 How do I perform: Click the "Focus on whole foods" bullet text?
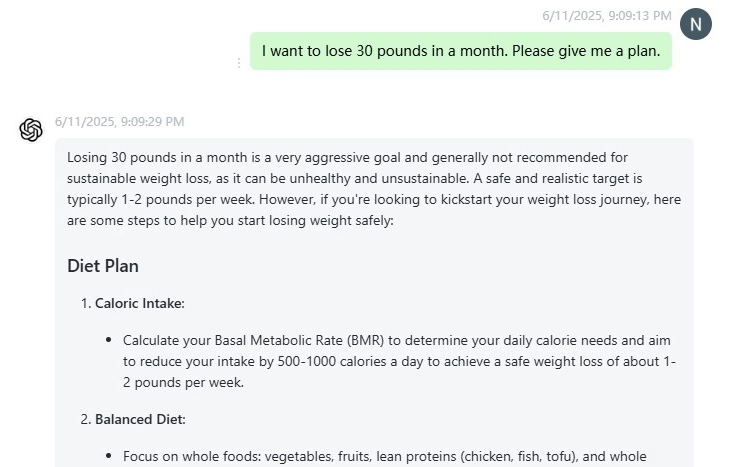click(x=189, y=456)
